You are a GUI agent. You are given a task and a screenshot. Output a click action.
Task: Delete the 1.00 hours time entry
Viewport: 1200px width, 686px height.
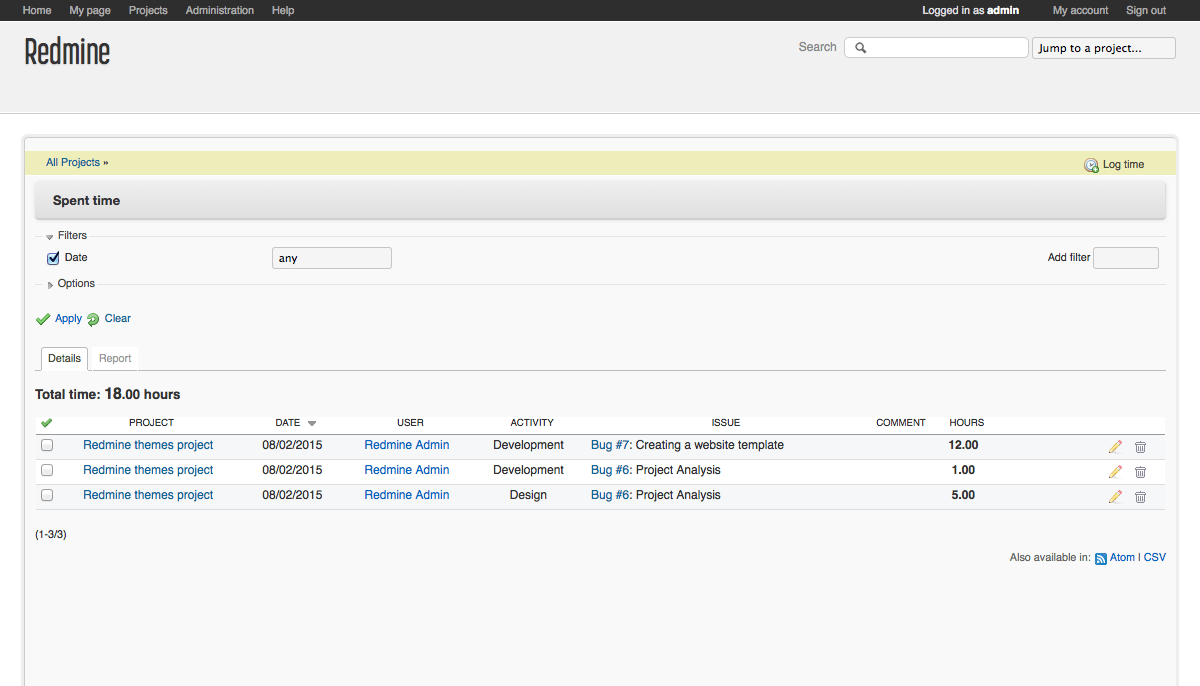click(1140, 471)
